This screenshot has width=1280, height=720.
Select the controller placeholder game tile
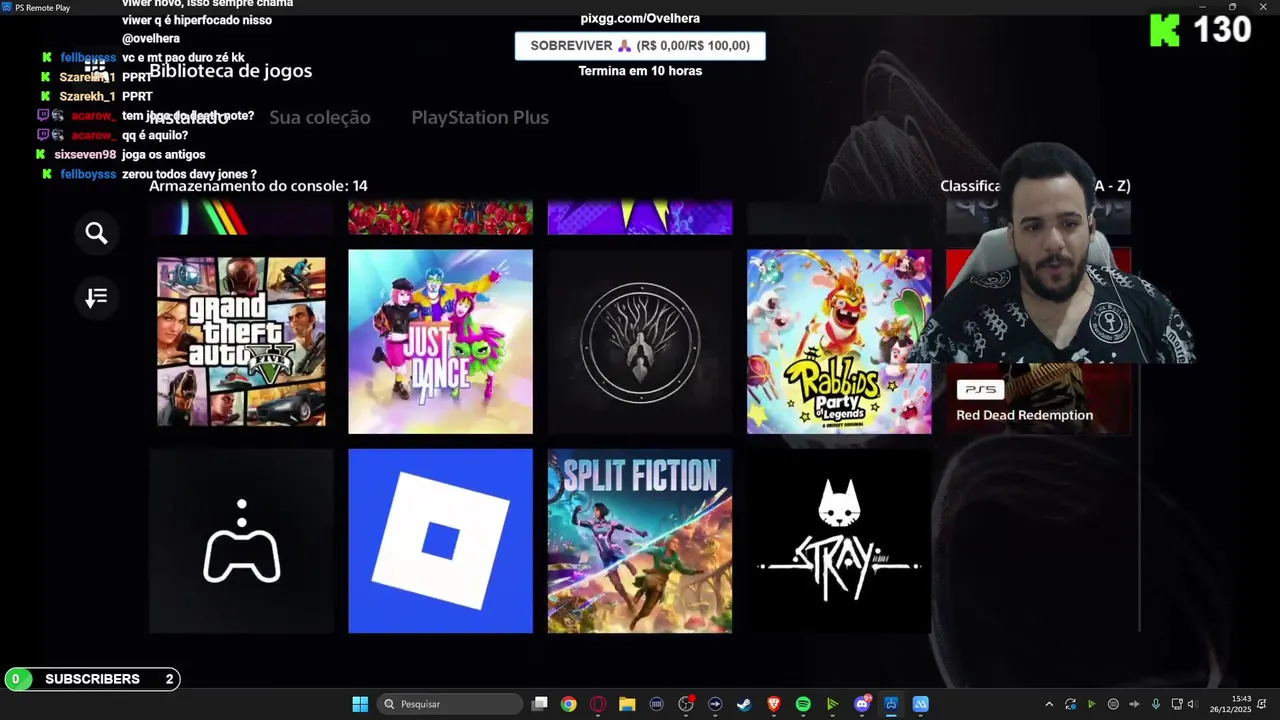coord(241,541)
